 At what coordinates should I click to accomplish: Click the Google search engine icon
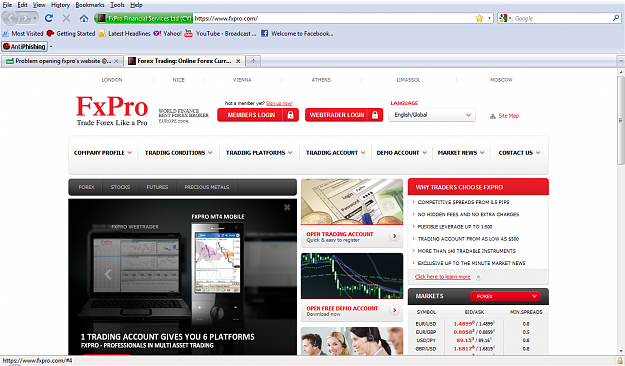coord(503,18)
